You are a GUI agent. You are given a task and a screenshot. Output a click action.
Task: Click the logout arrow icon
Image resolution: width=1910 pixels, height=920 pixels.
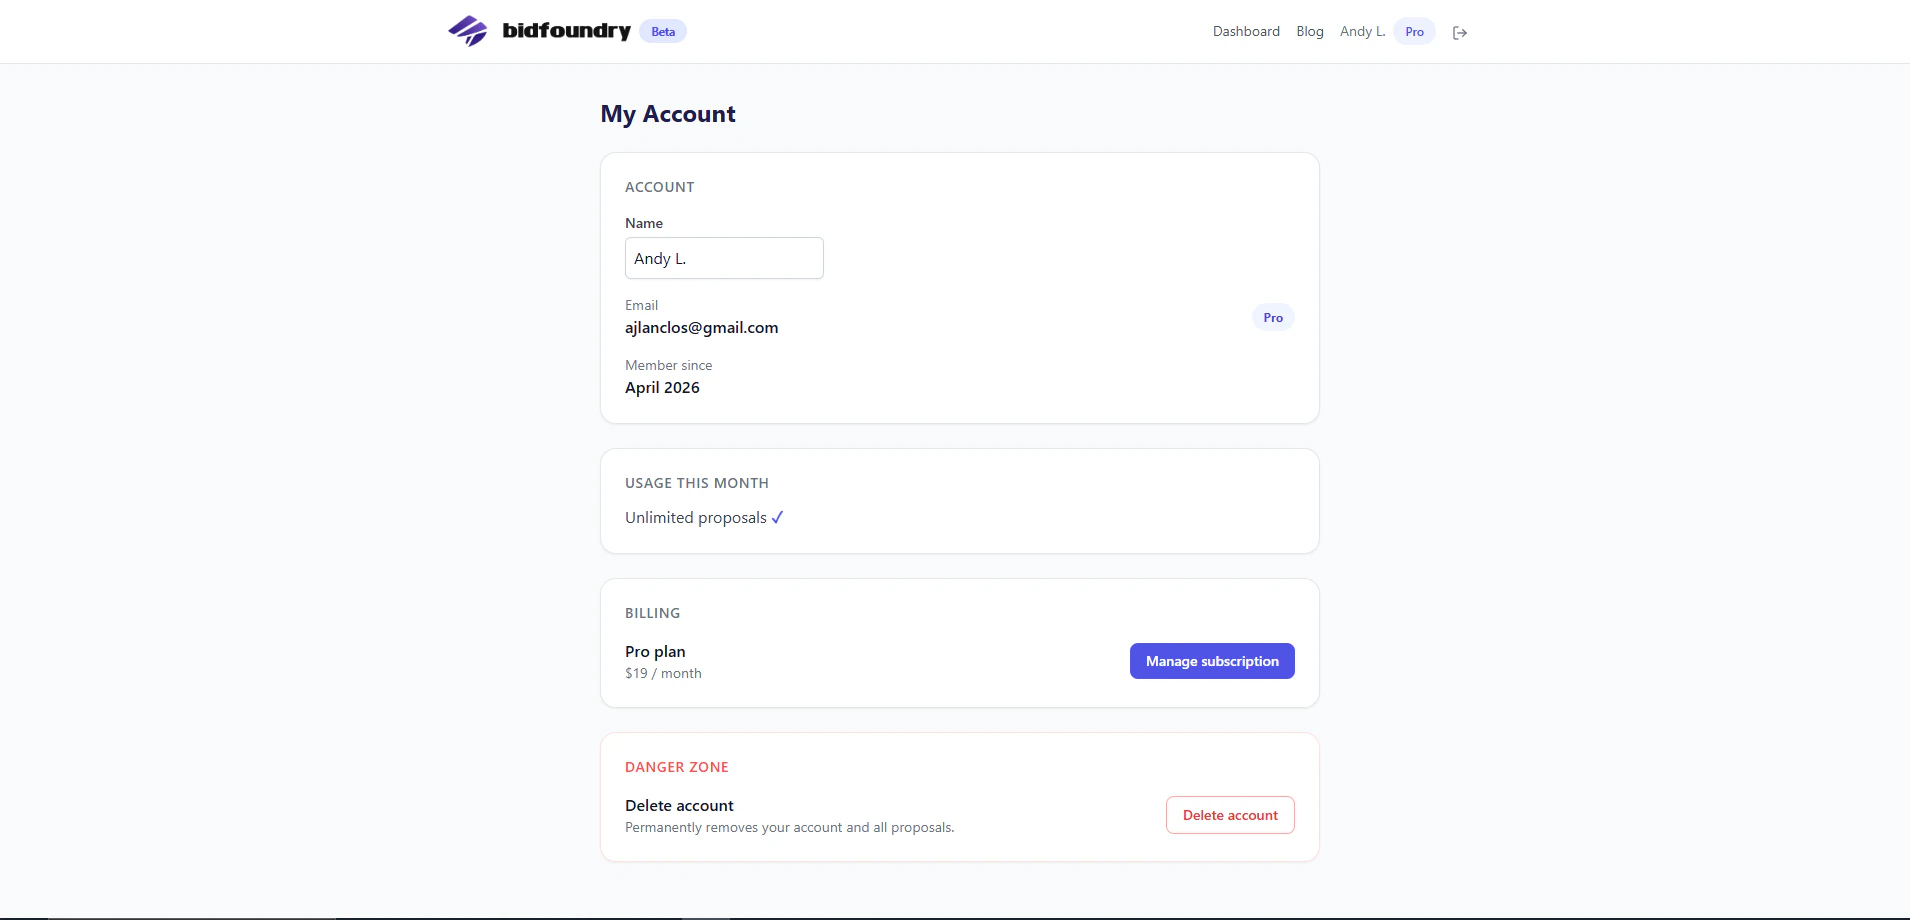[x=1460, y=32]
